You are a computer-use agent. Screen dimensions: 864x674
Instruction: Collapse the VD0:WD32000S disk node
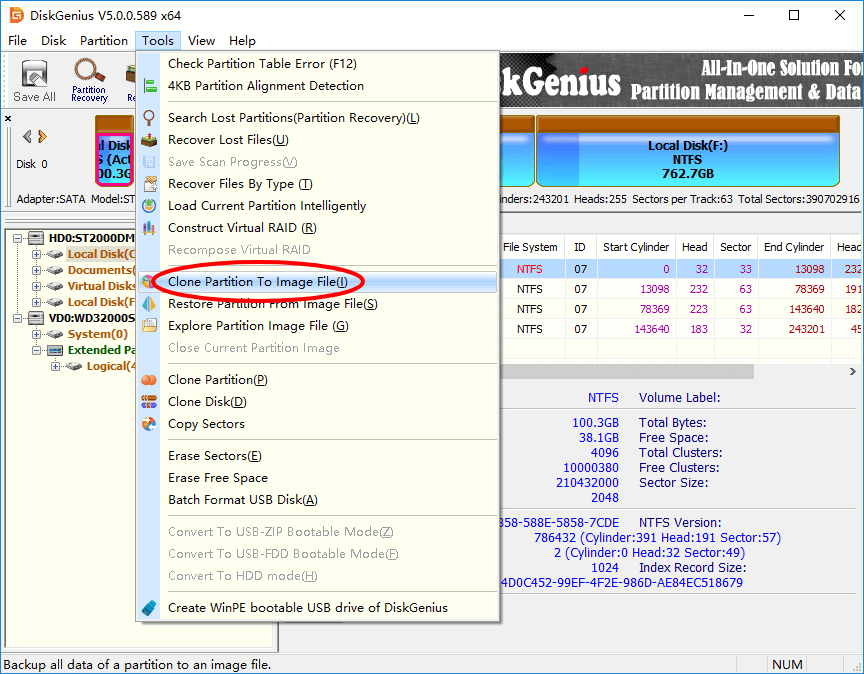tap(18, 318)
